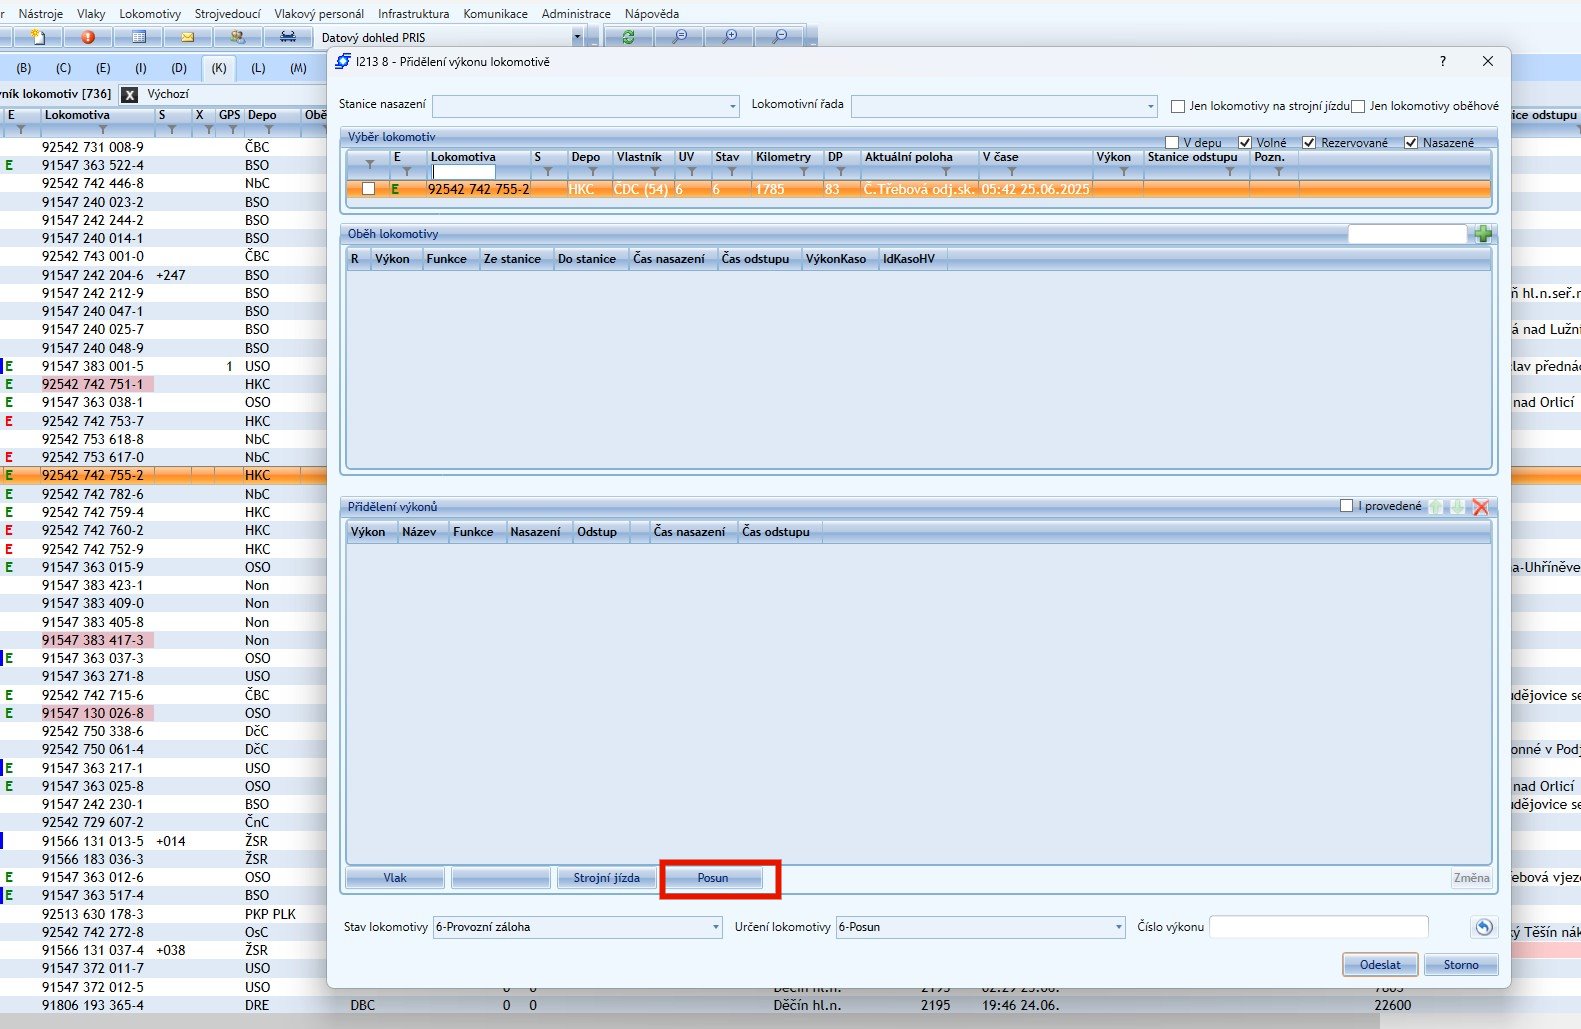Click the Číslo výkonu input field

(1318, 927)
